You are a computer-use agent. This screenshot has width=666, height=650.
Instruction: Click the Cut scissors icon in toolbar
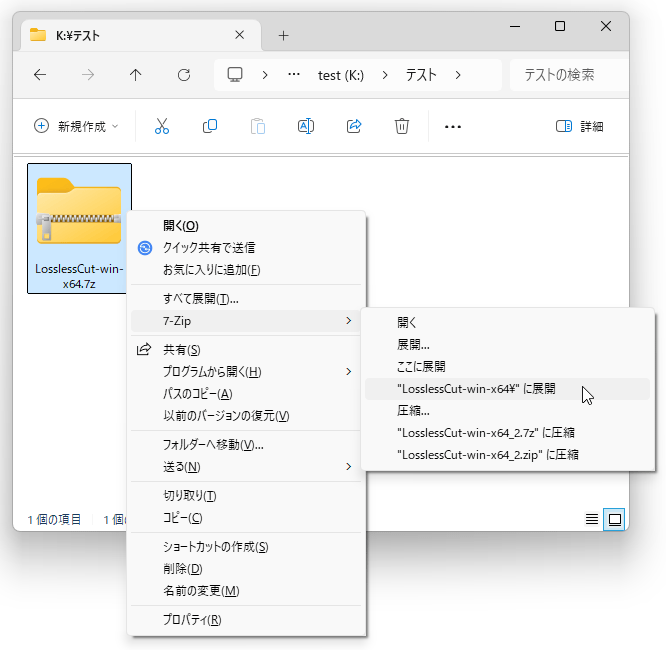coord(162,126)
